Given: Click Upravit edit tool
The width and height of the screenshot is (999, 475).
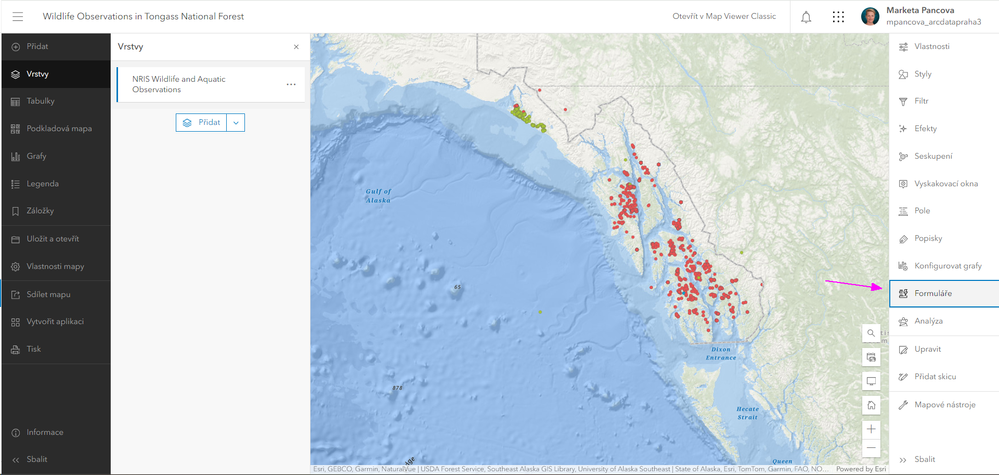Looking at the screenshot, I should click(944, 350).
